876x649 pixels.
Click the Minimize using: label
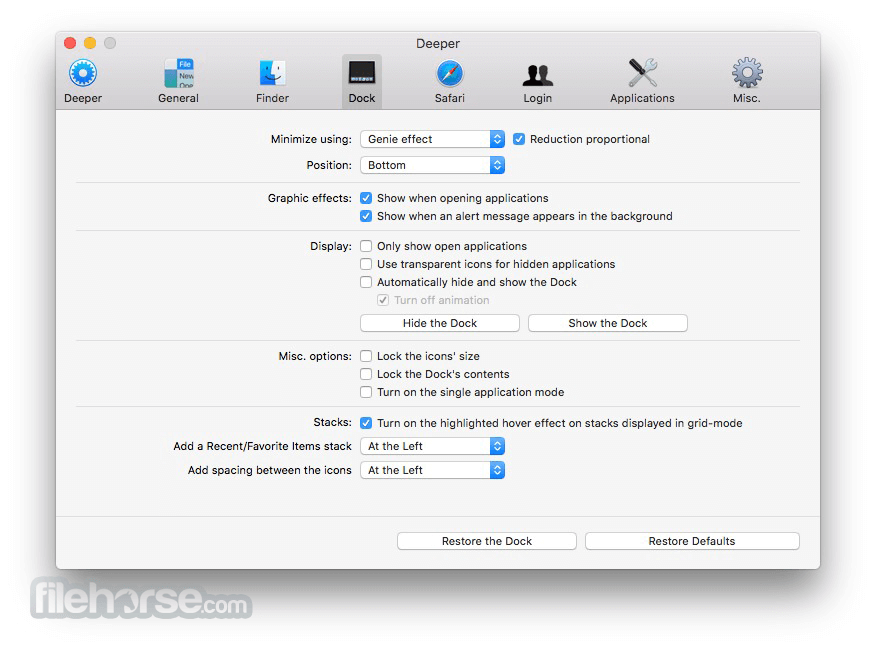(x=311, y=139)
